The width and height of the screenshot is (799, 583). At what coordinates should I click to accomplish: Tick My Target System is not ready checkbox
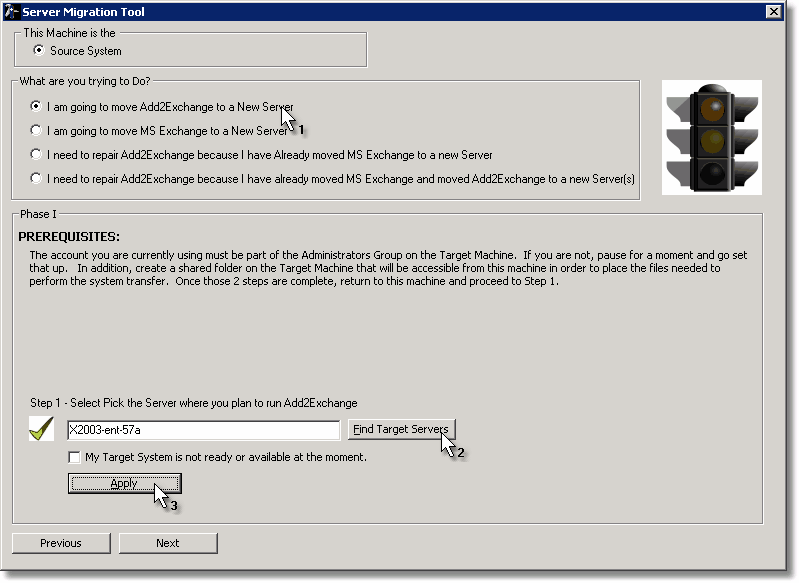pyautogui.click(x=74, y=457)
